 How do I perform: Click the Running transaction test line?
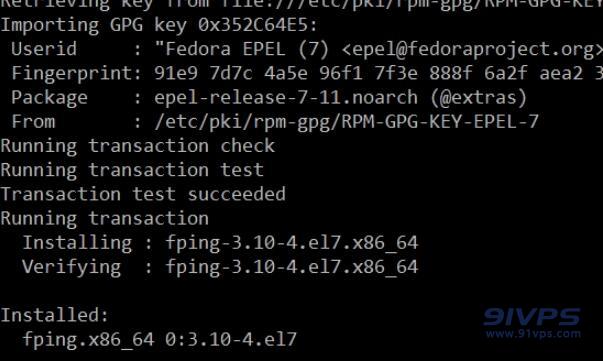(x=132, y=171)
